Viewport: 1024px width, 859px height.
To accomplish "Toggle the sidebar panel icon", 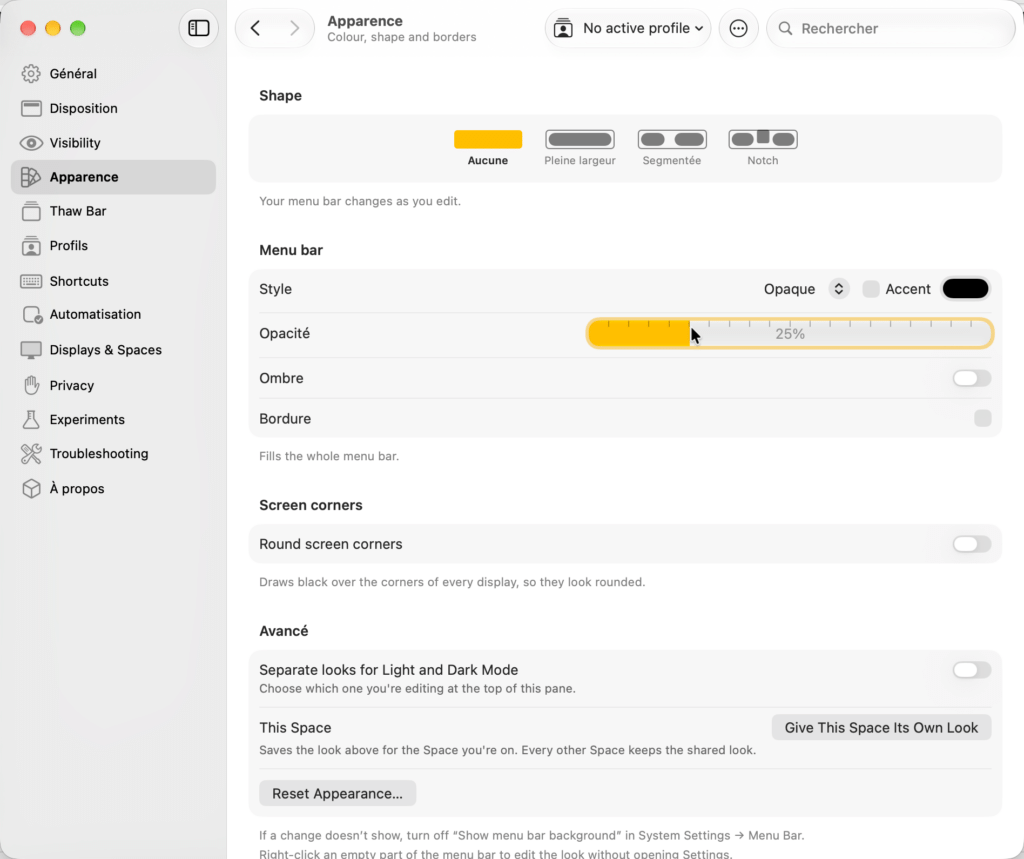I will point(199,28).
